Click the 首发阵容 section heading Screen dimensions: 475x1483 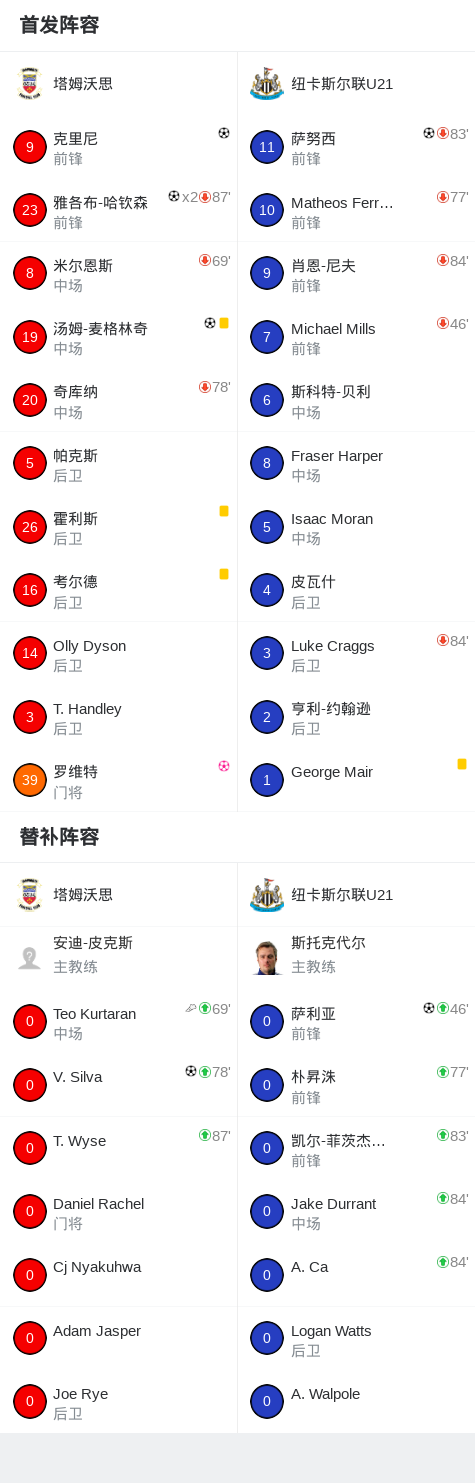(x=60, y=25)
